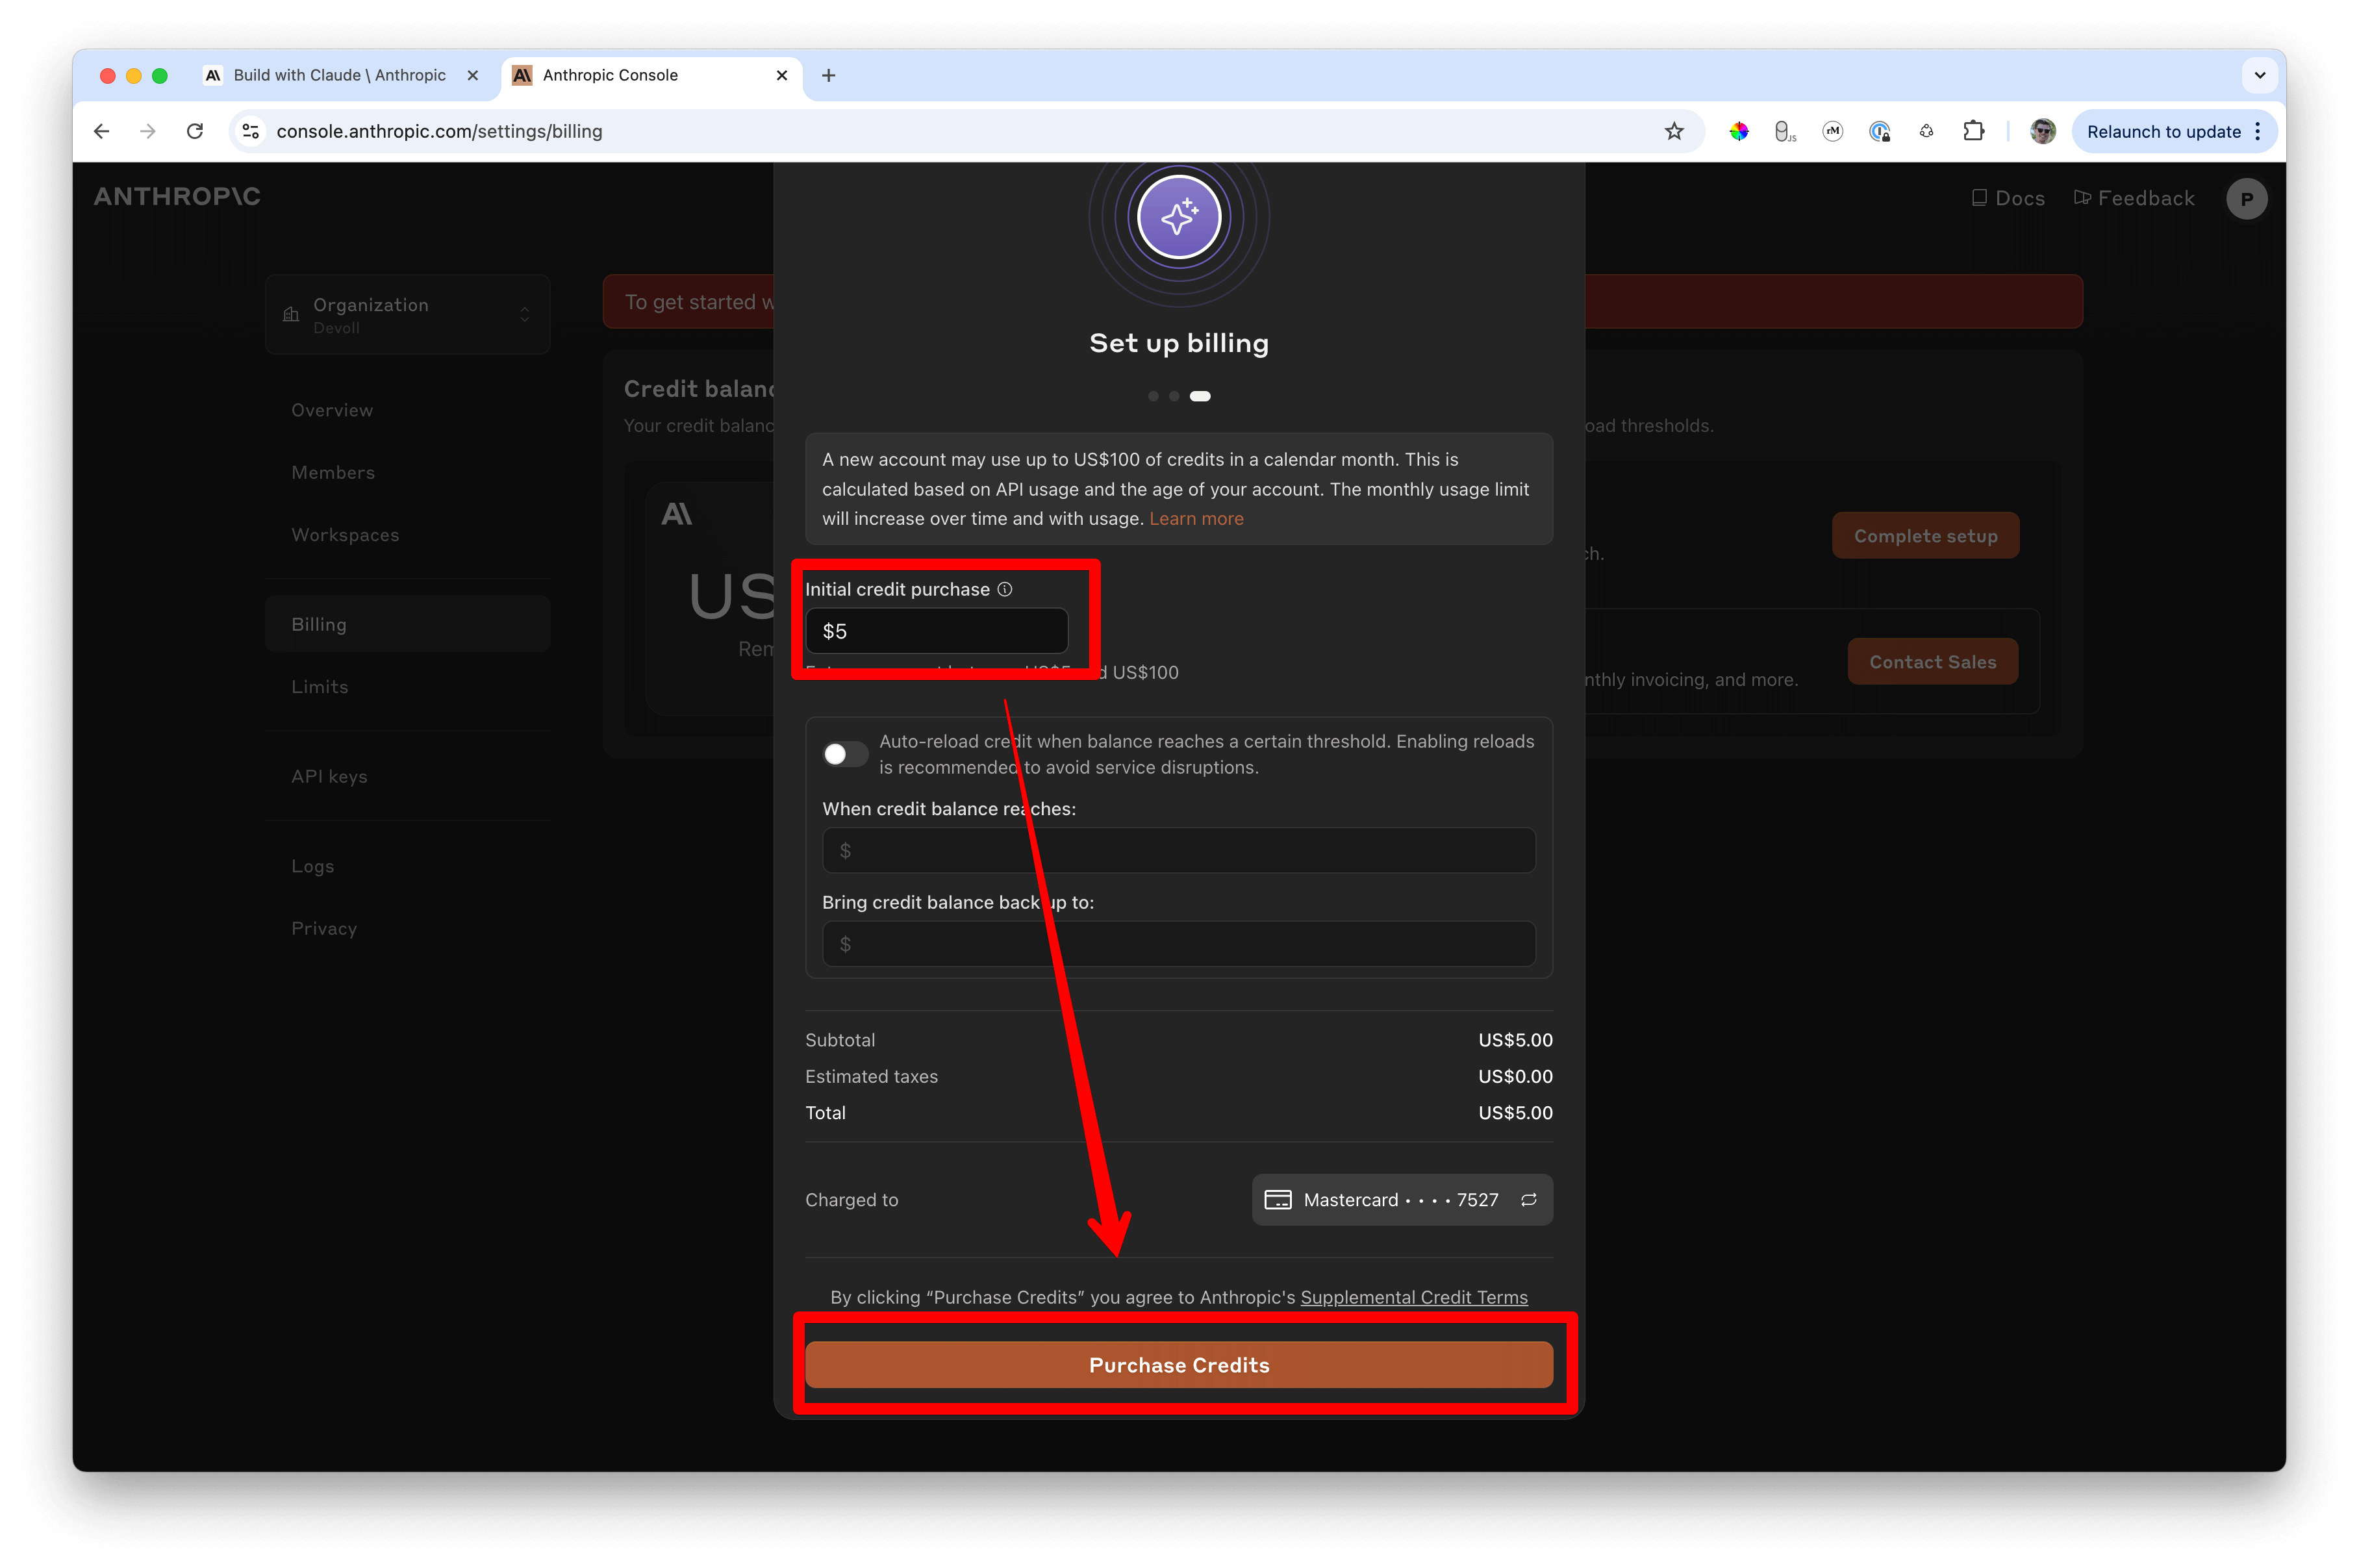Go to Overview in sidebar
2359x1568 pixels.
(x=332, y=410)
